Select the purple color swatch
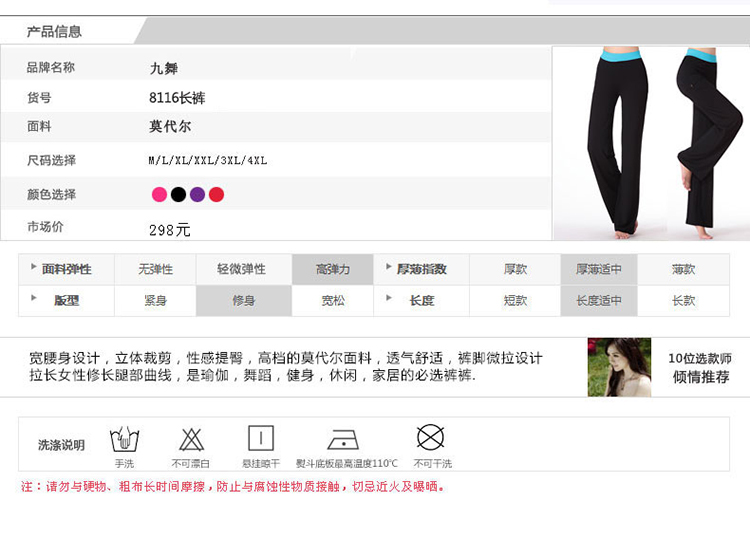This screenshot has width=750, height=538. pyautogui.click(x=198, y=195)
